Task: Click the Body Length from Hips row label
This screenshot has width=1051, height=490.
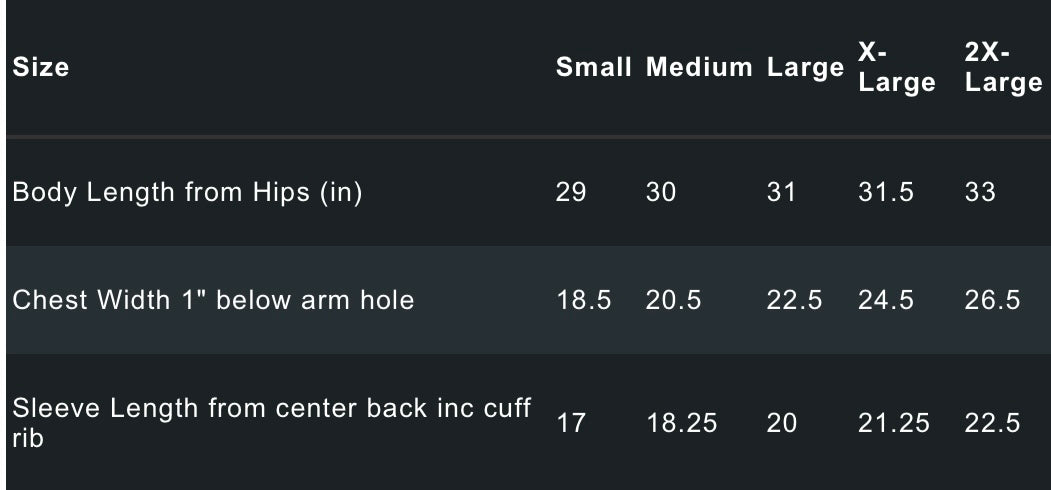Action: pyautogui.click(x=187, y=192)
